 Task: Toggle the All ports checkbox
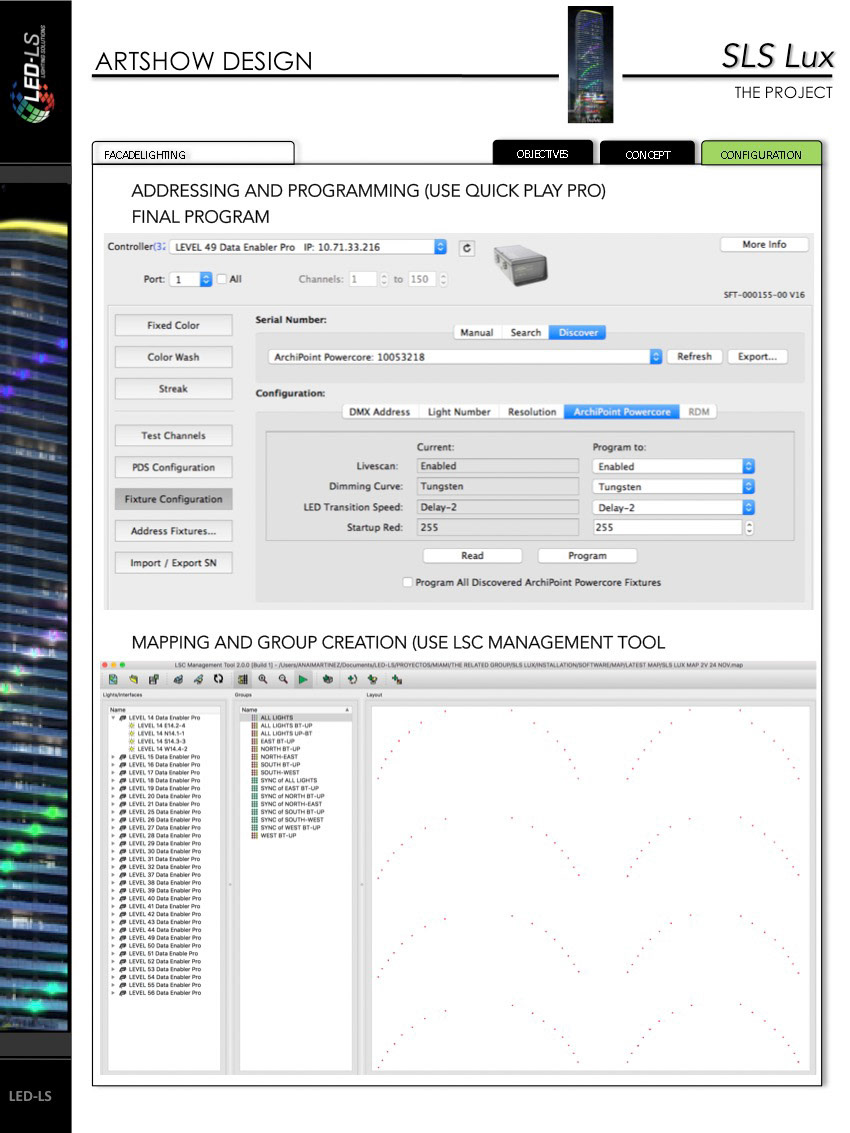click(222, 279)
